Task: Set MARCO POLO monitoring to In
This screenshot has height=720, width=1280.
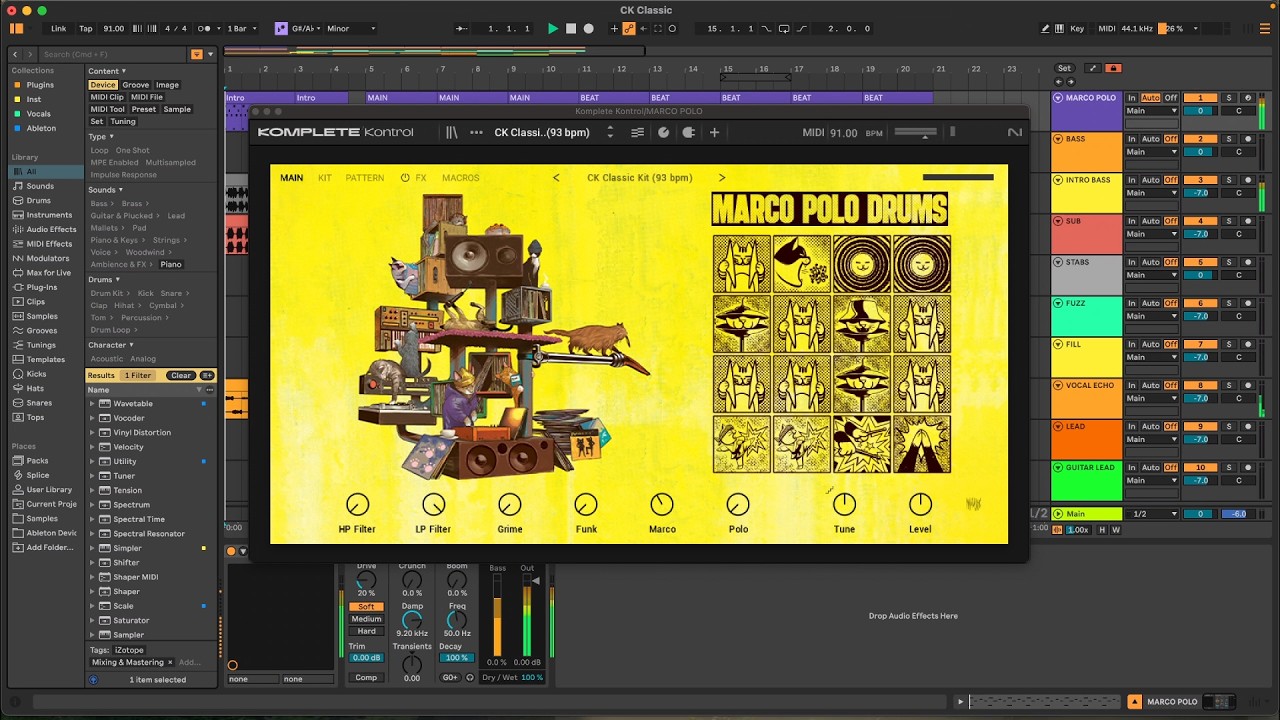Action: [1132, 98]
